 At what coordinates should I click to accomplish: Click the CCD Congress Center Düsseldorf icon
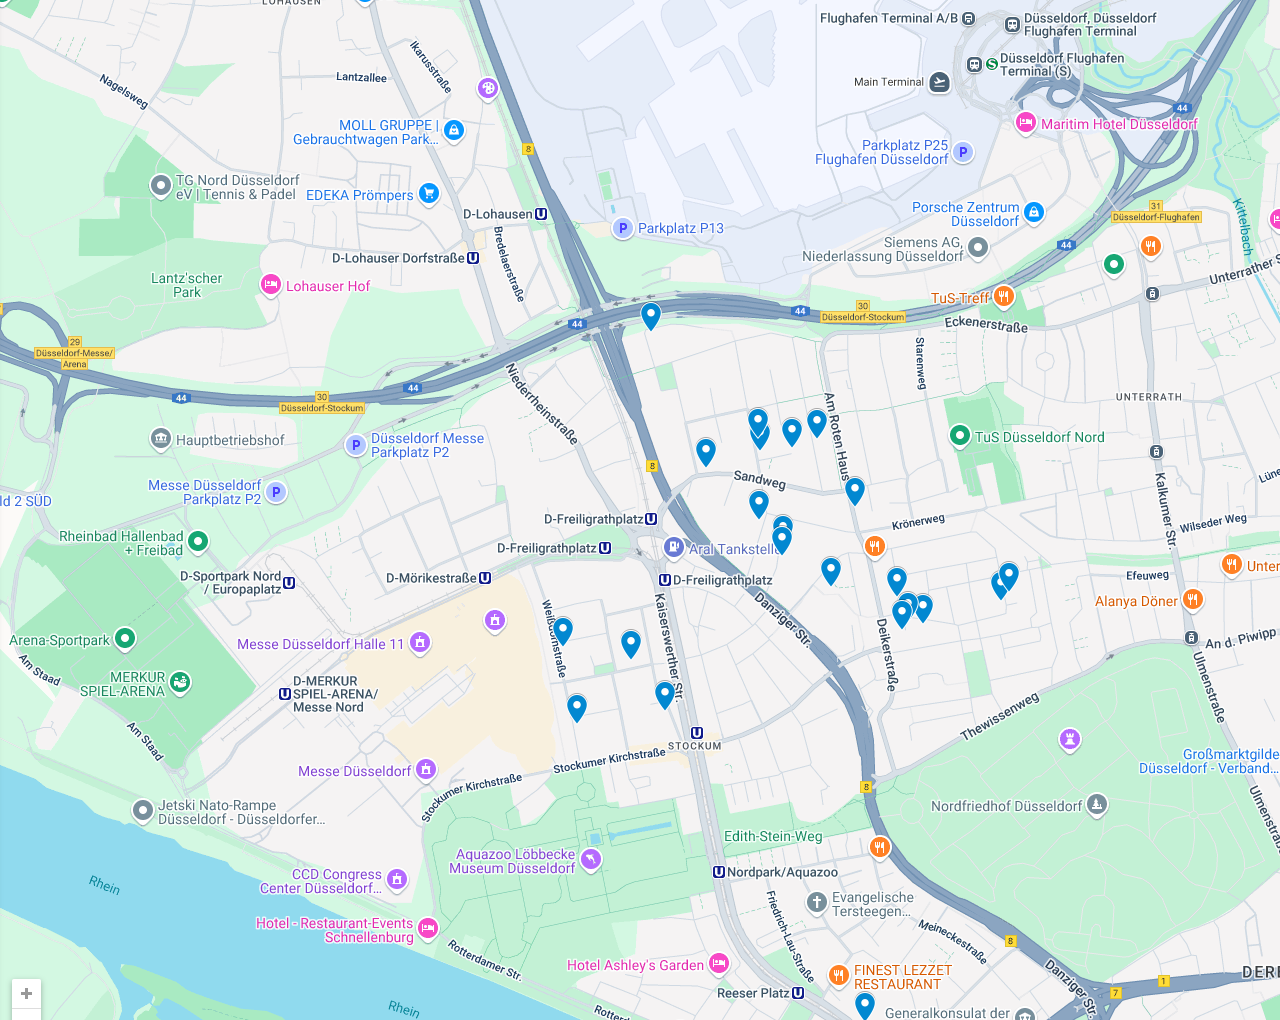pyautogui.click(x=397, y=879)
